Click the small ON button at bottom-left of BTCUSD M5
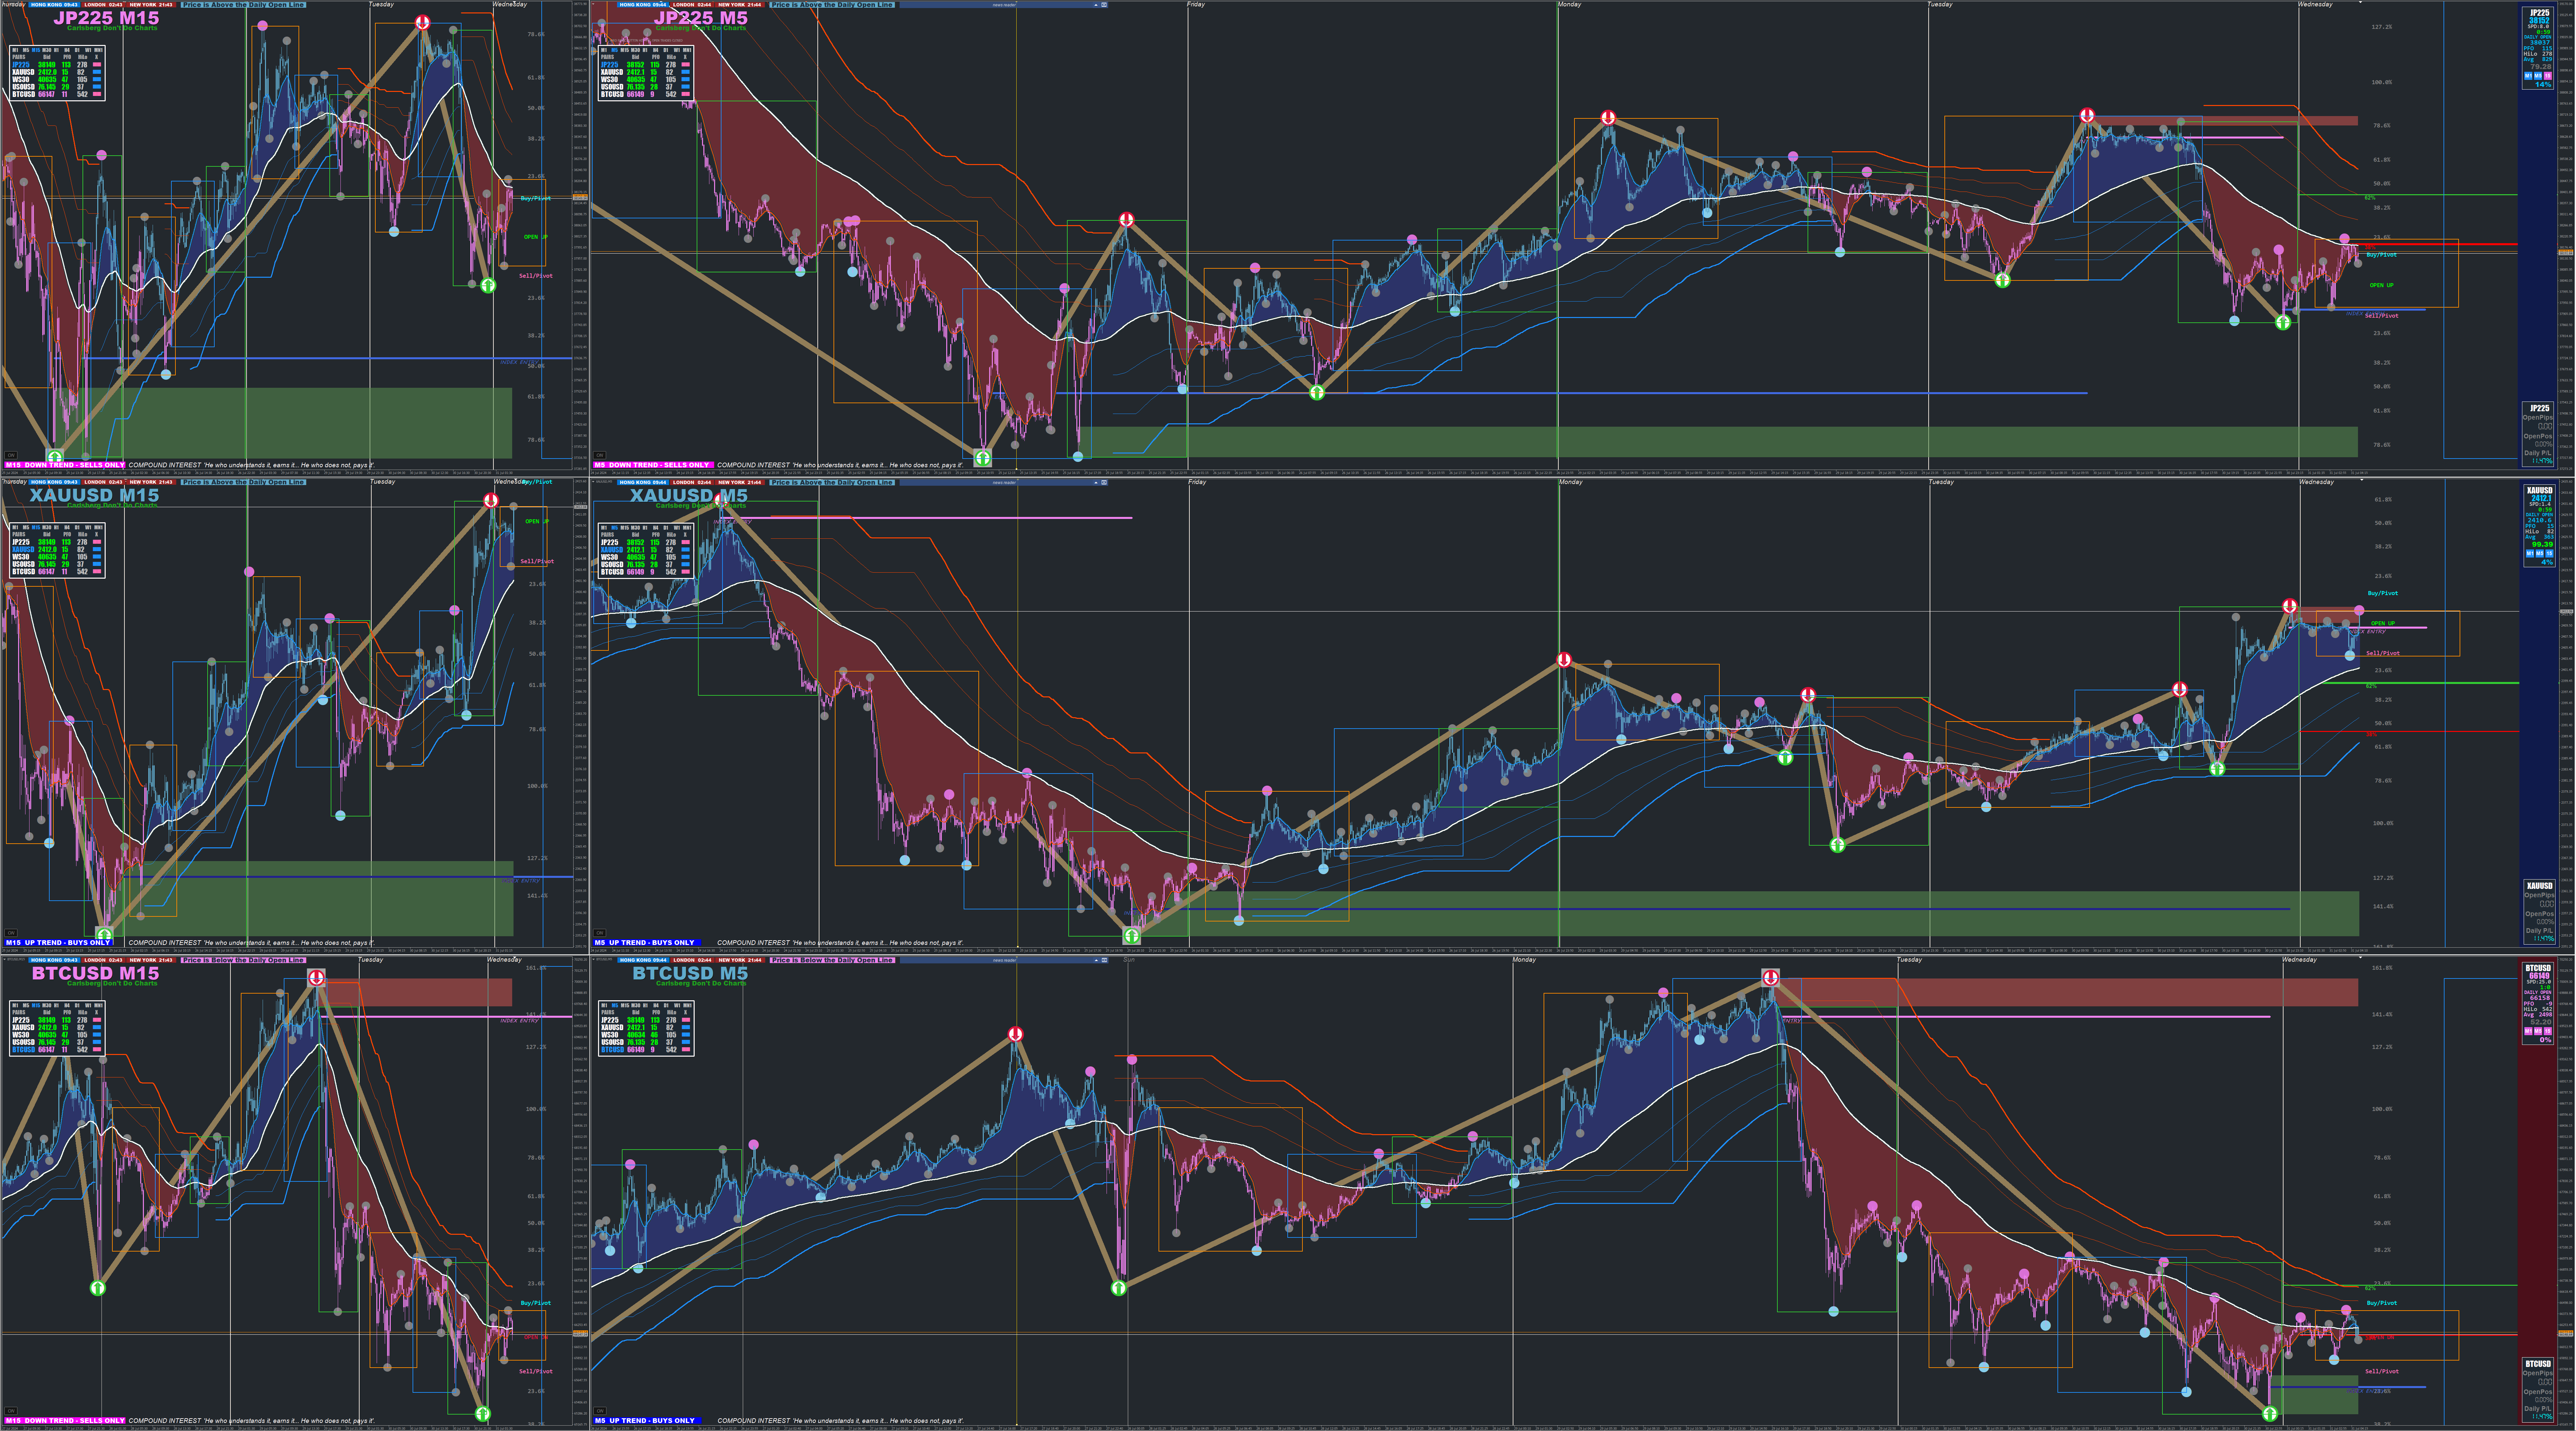The image size is (2576, 1431). (600, 1411)
